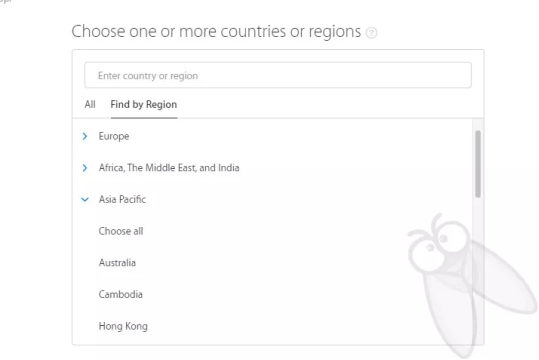This screenshot has width=539, height=360.
Task: Click scrollbar track below the thumb
Action: 478,272
